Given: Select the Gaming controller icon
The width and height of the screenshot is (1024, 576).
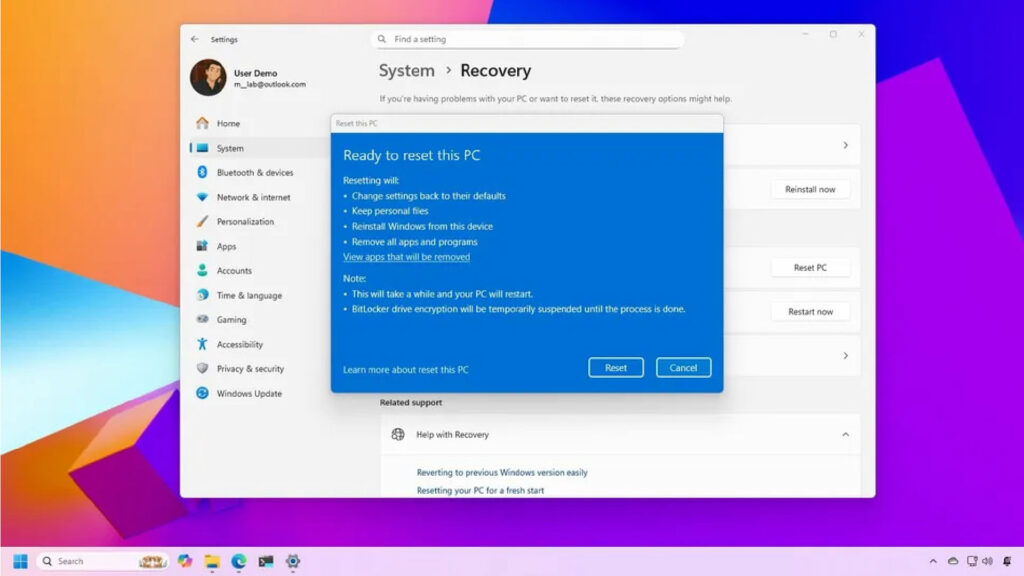Looking at the screenshot, I should pyautogui.click(x=202, y=320).
